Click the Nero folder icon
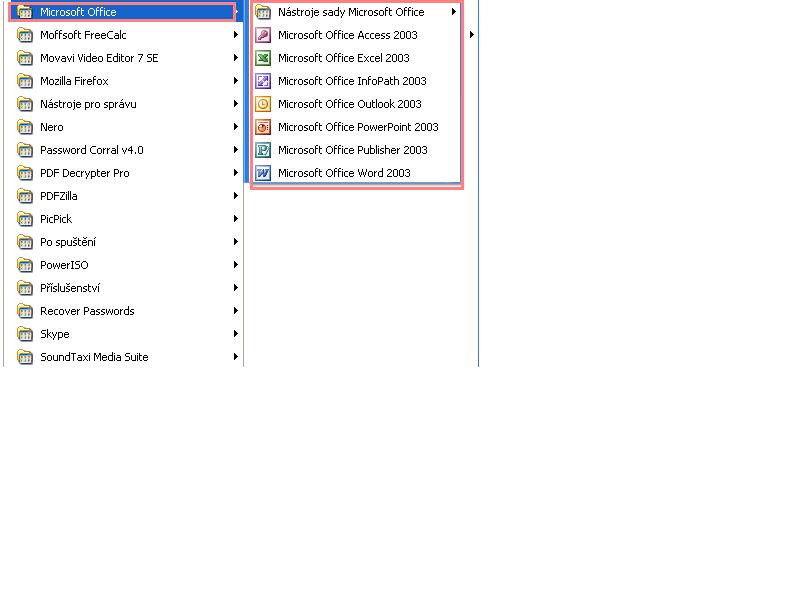This screenshot has width=800, height=600. click(24, 127)
